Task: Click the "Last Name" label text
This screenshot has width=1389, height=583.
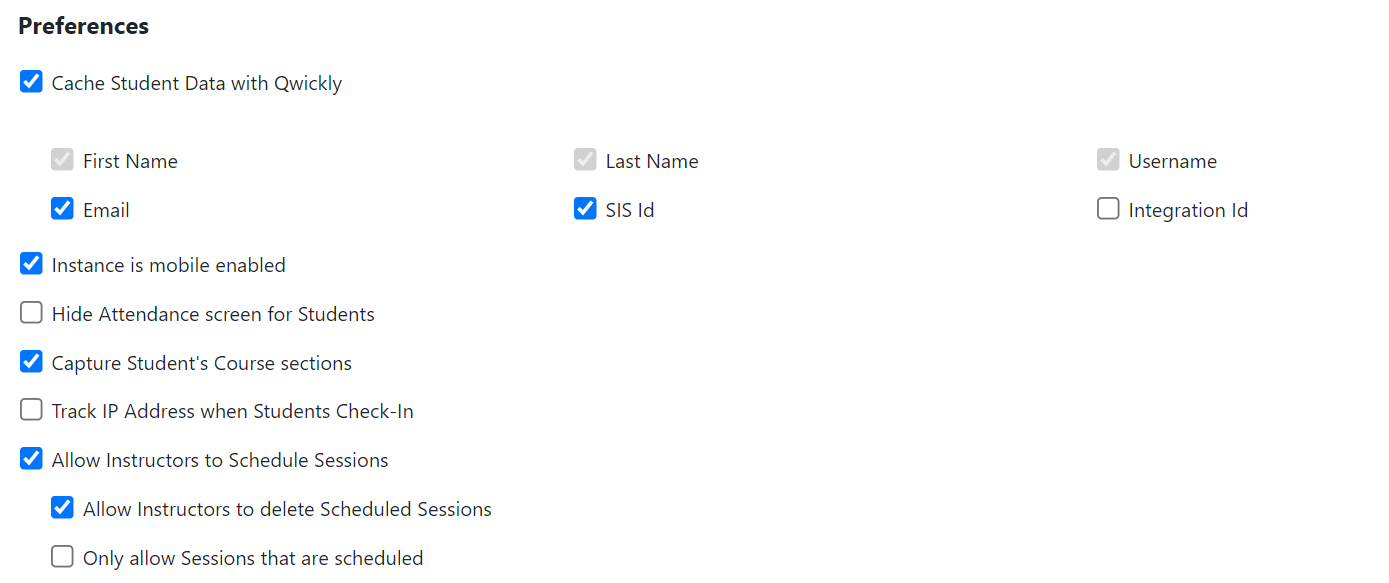Action: pyautogui.click(x=652, y=161)
